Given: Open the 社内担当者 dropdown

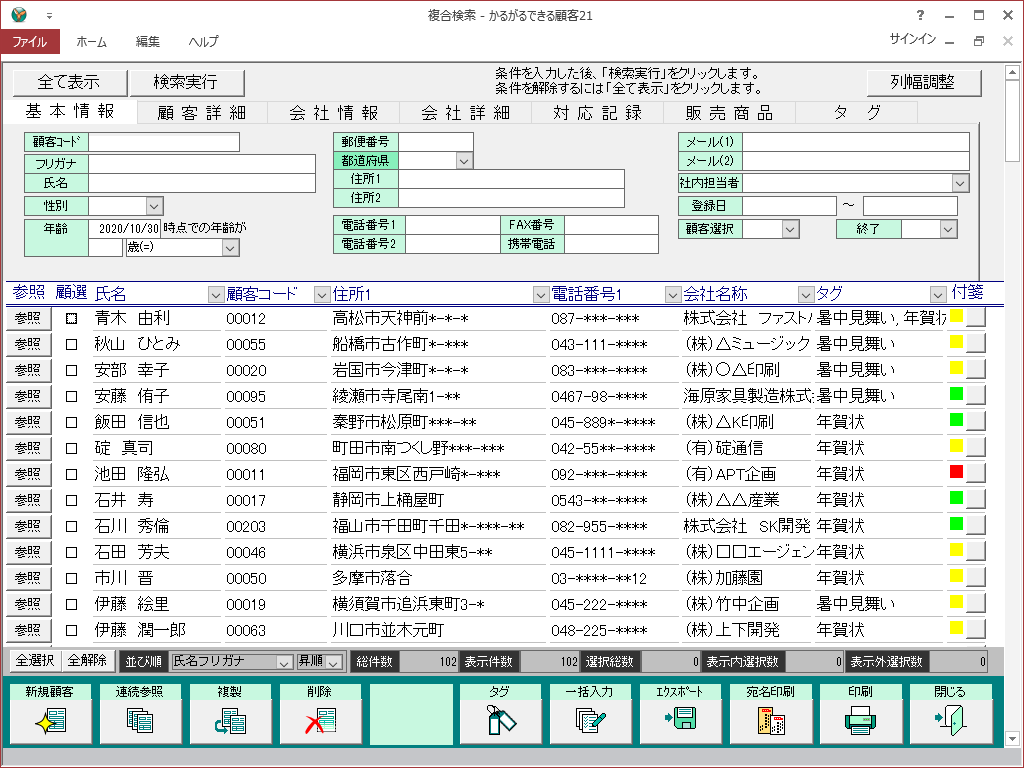Looking at the screenshot, I should 959,184.
